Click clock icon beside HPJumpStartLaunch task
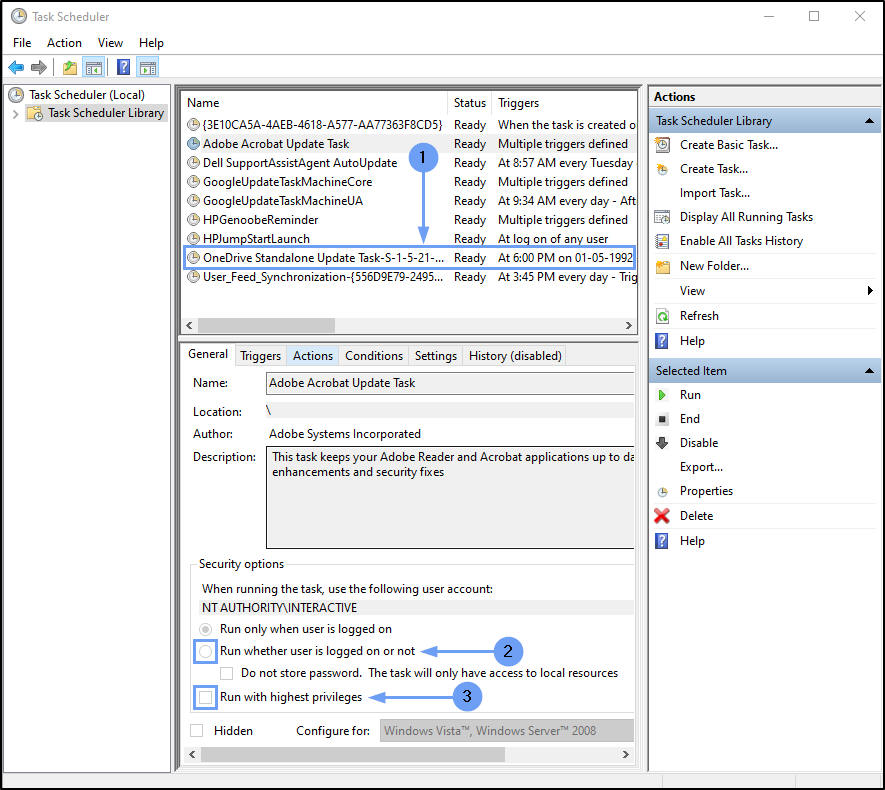Viewport: 885px width, 790px height. pos(194,238)
